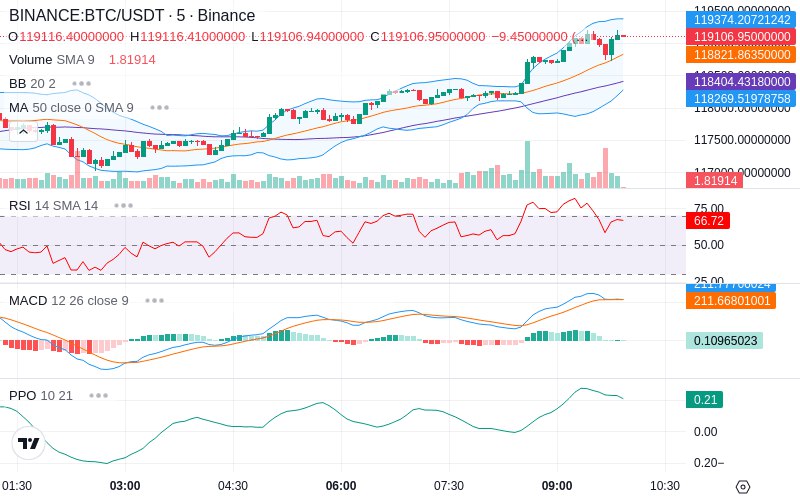The height and width of the screenshot is (500, 800).
Task: Click the close price value C119106.95000000
Action: (x=428, y=37)
